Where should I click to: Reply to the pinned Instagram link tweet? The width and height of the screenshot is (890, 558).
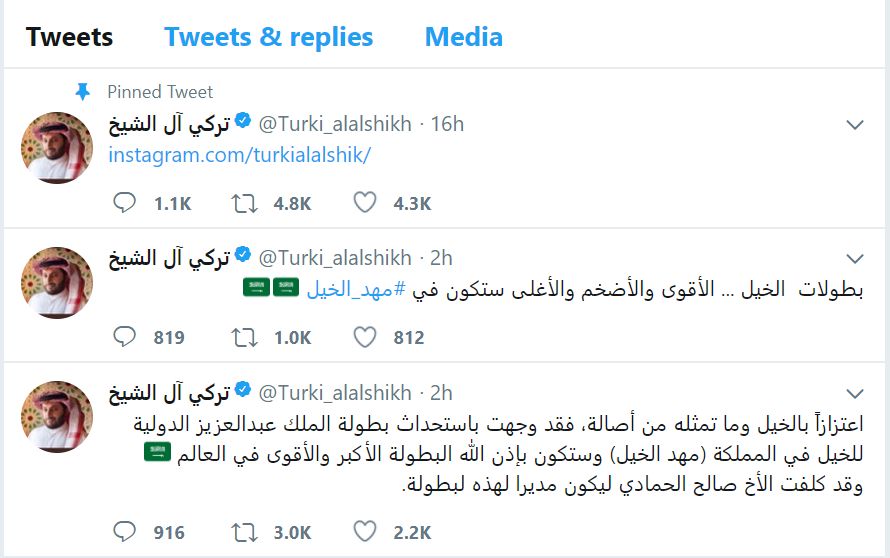pyautogui.click(x=125, y=204)
